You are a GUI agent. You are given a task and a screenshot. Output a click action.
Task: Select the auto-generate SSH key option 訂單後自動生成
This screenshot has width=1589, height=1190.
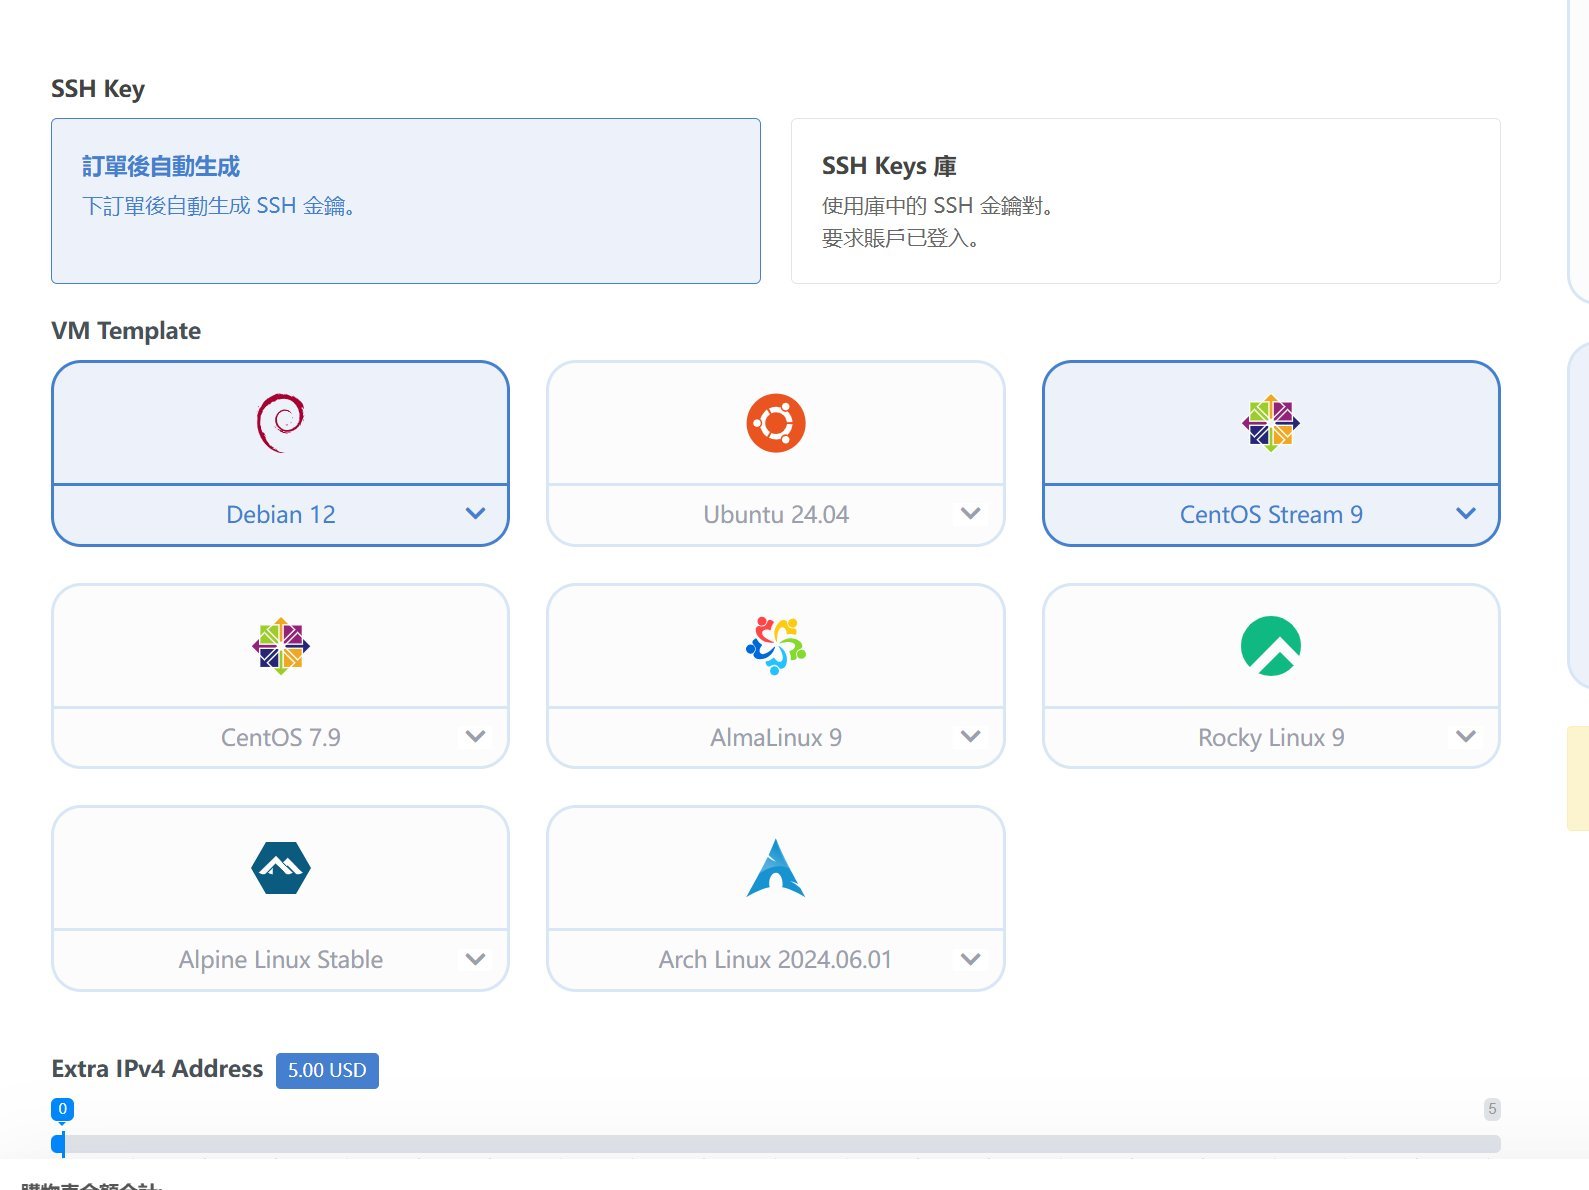click(406, 201)
